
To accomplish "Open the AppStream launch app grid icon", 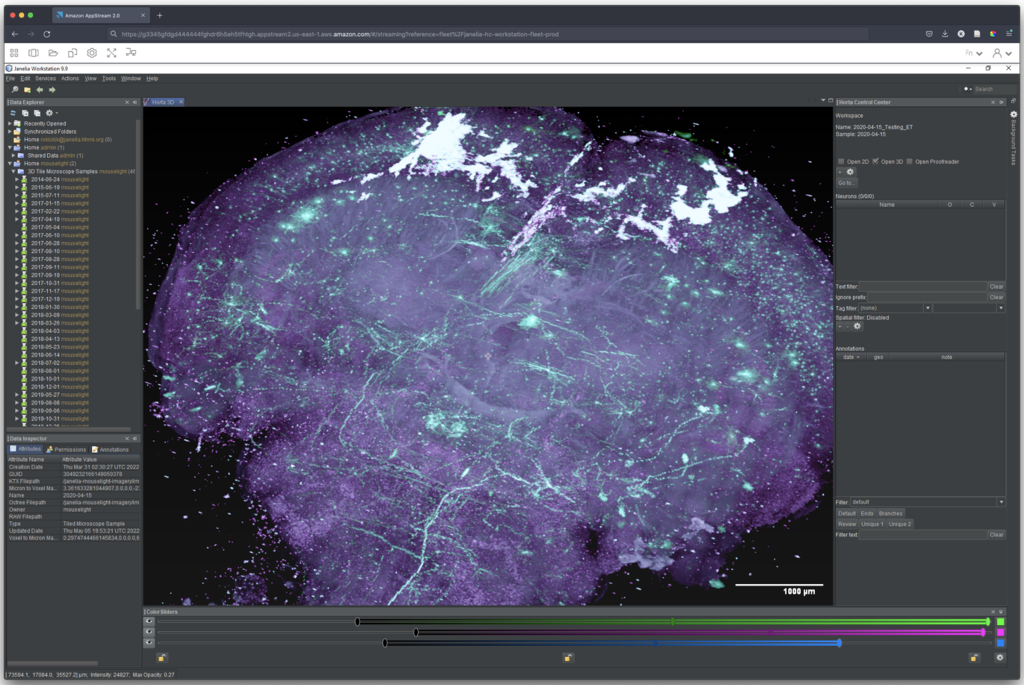I will coord(14,53).
